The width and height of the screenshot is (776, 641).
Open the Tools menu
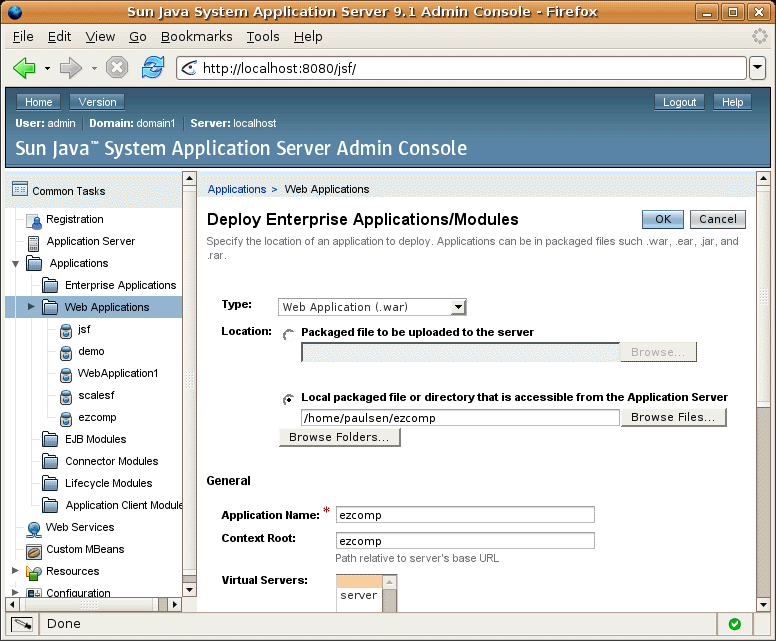tap(263, 36)
